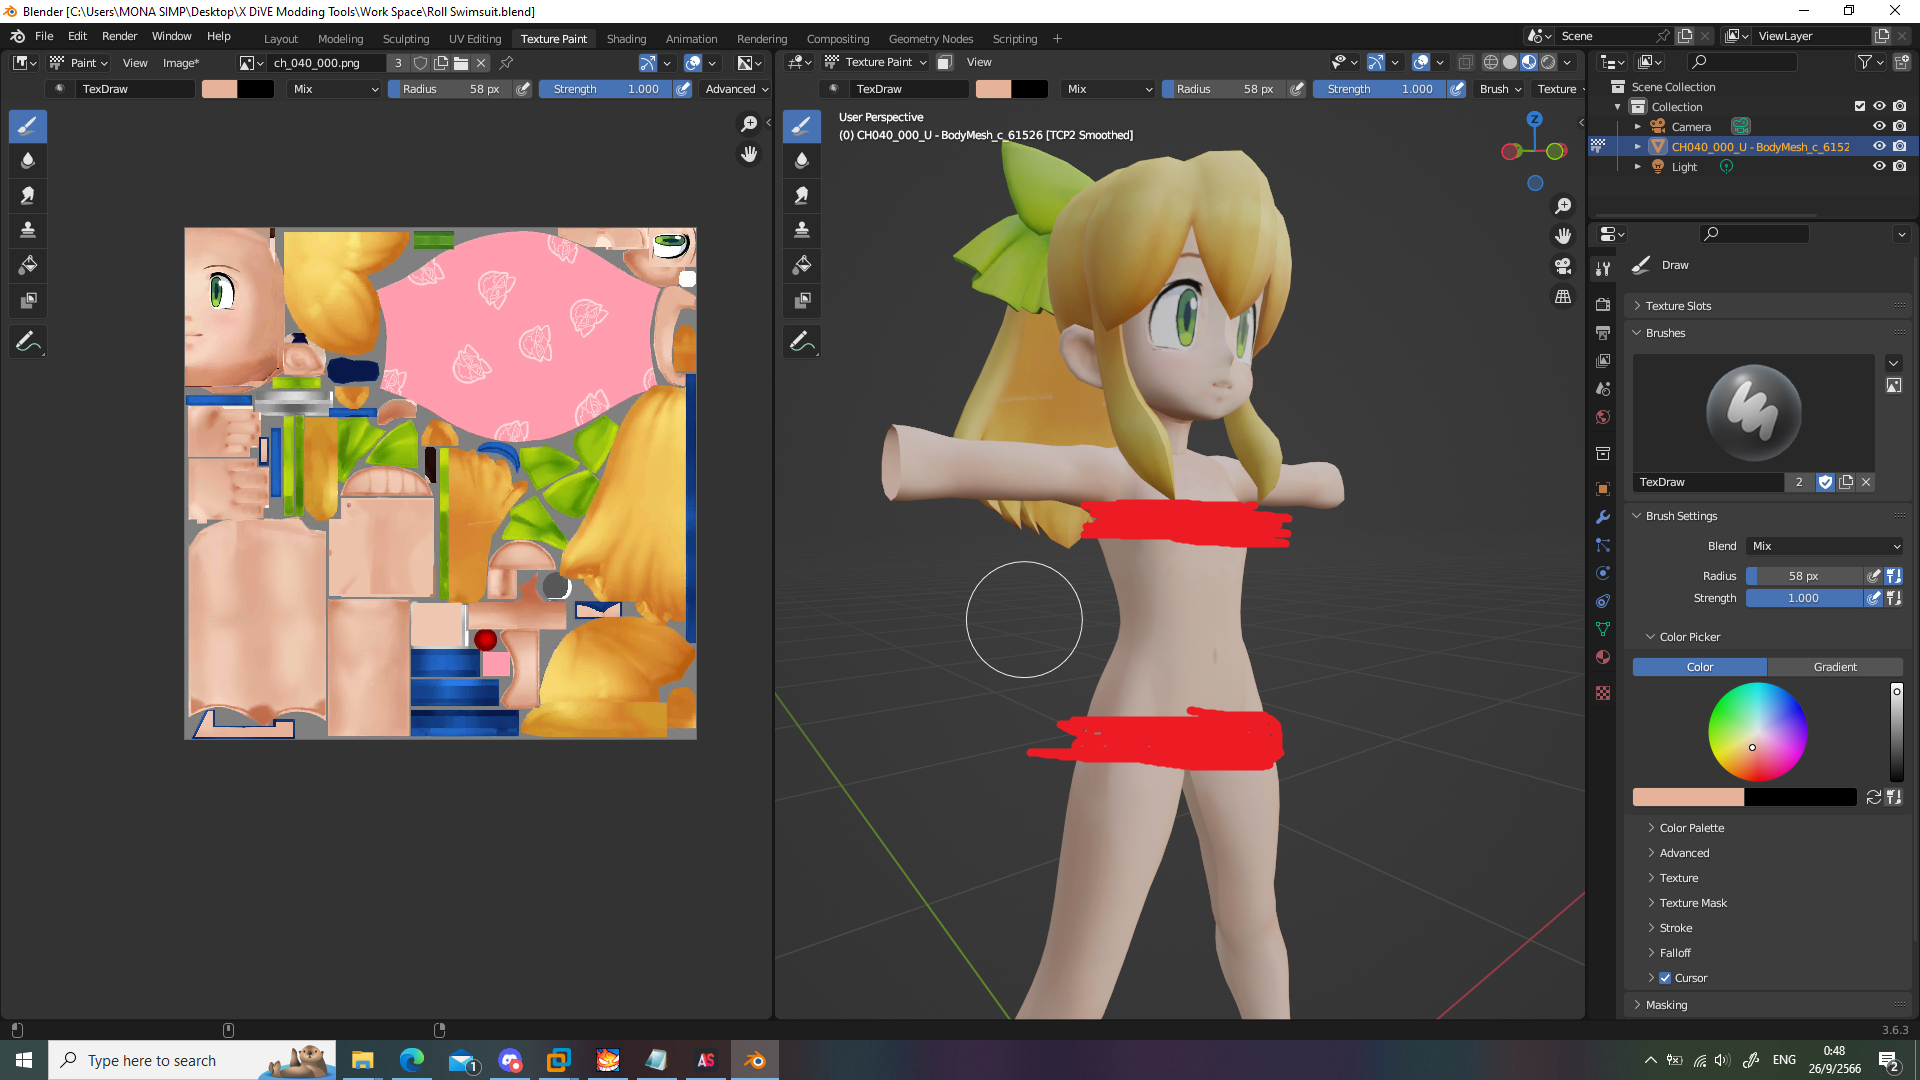Open the Tool properties tab

(x=1603, y=268)
